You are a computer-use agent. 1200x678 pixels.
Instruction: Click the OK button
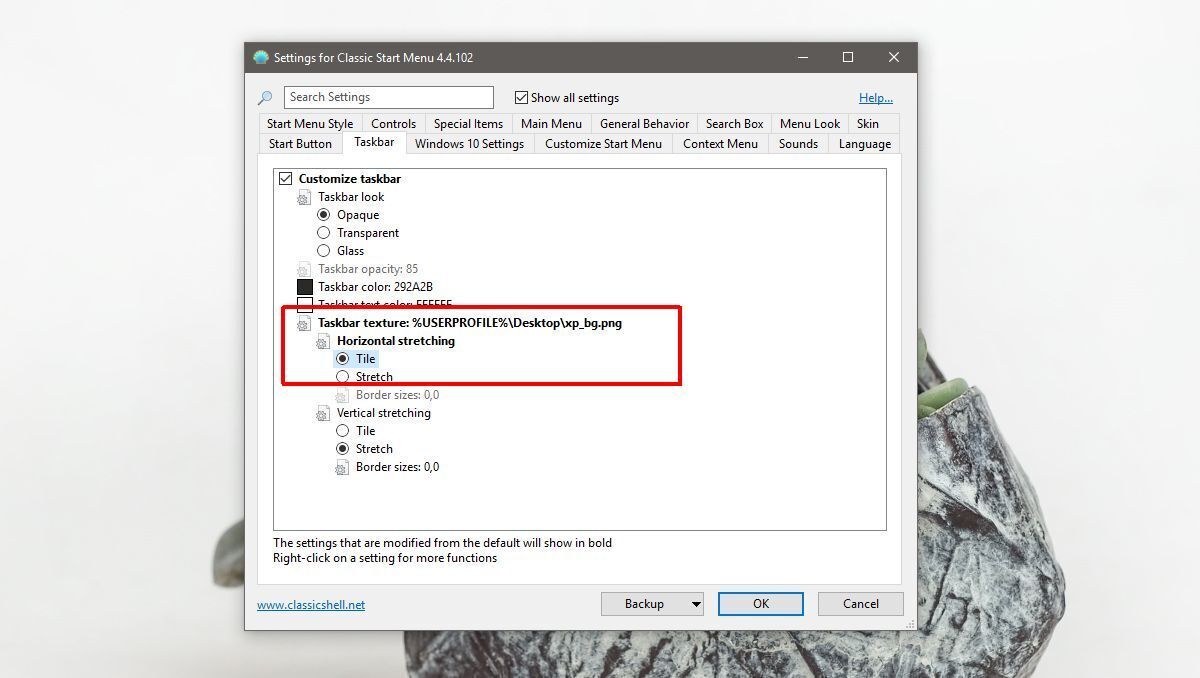(760, 604)
